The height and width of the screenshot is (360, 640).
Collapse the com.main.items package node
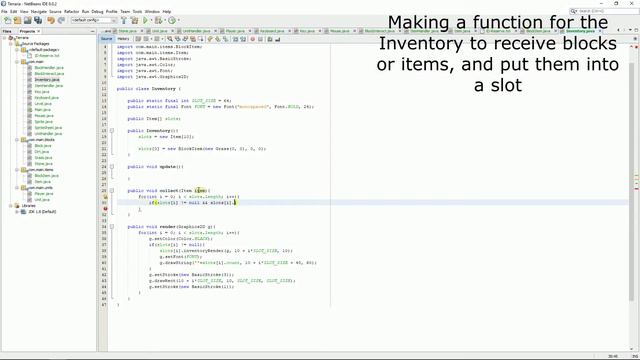[17, 170]
